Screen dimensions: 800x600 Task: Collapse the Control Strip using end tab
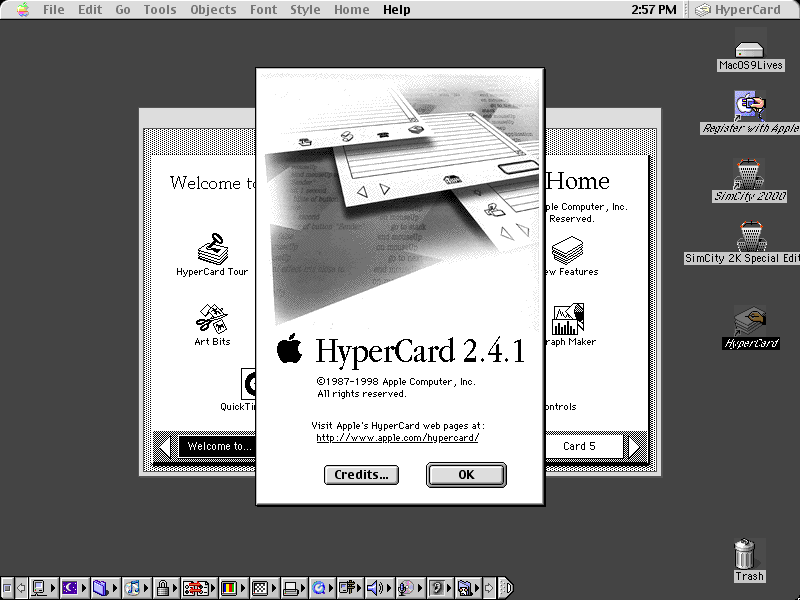click(x=506, y=588)
